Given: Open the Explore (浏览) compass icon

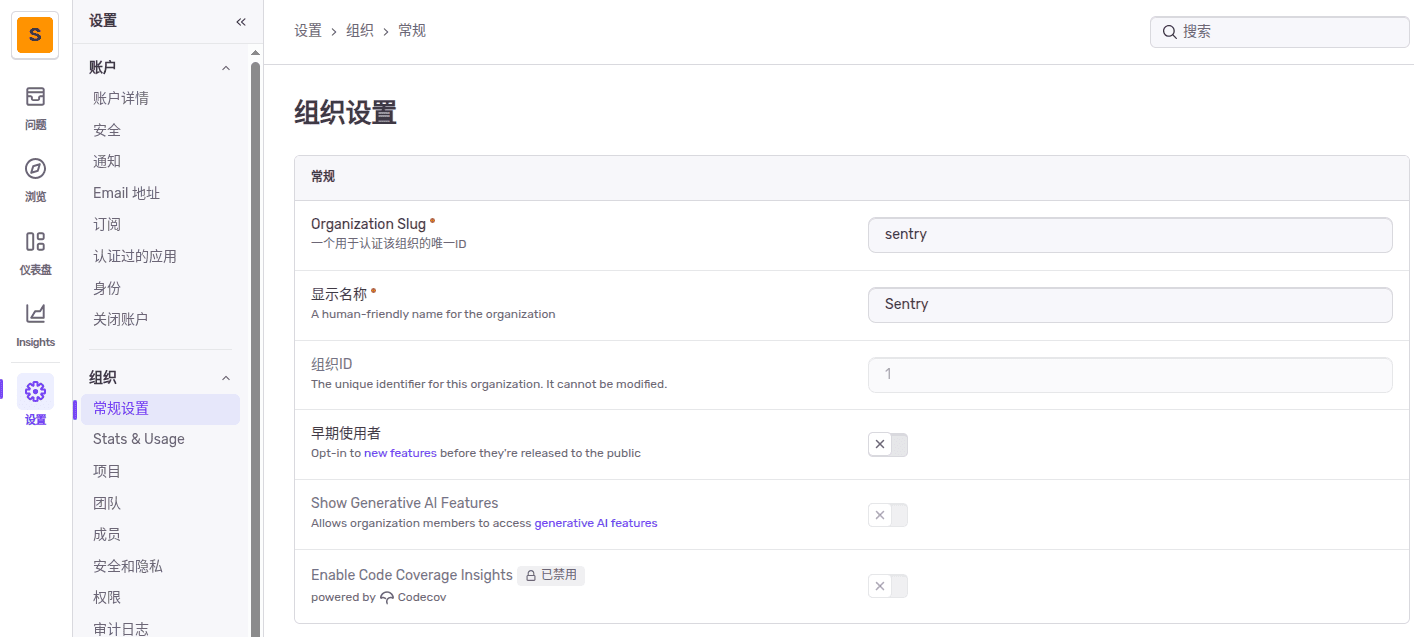Looking at the screenshot, I should point(35,169).
